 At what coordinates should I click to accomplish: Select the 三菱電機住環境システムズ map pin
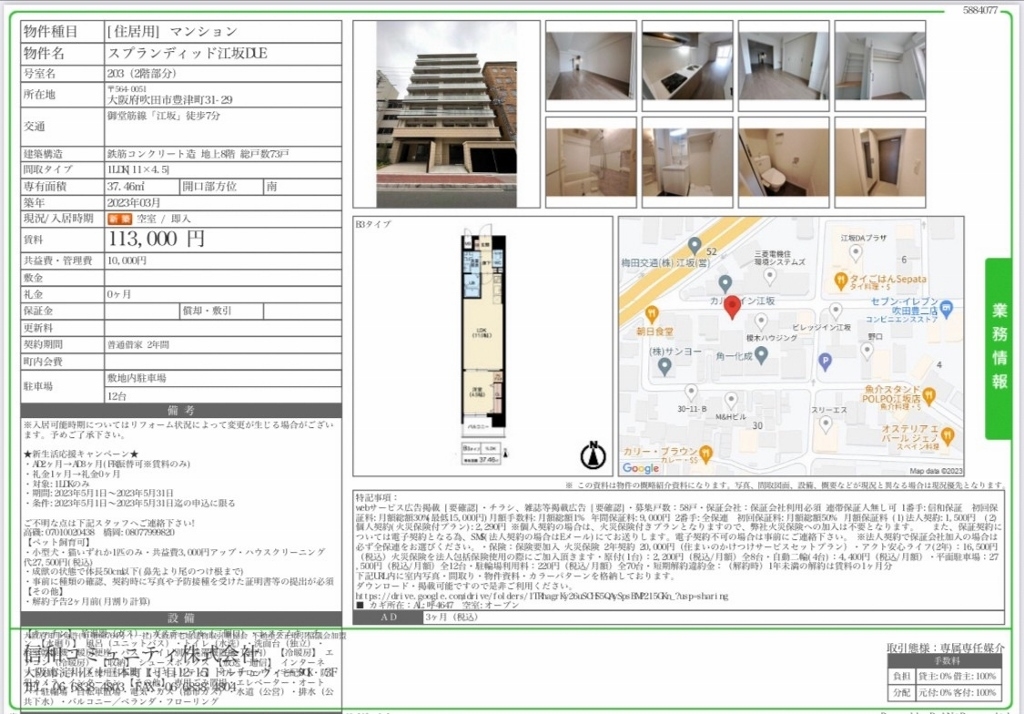coord(770,277)
